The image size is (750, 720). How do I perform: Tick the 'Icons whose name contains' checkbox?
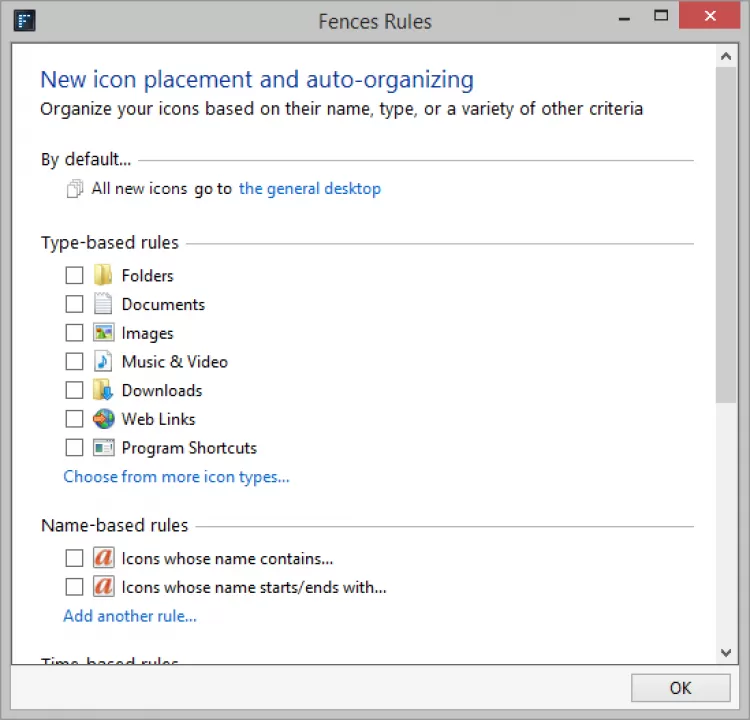[74, 558]
